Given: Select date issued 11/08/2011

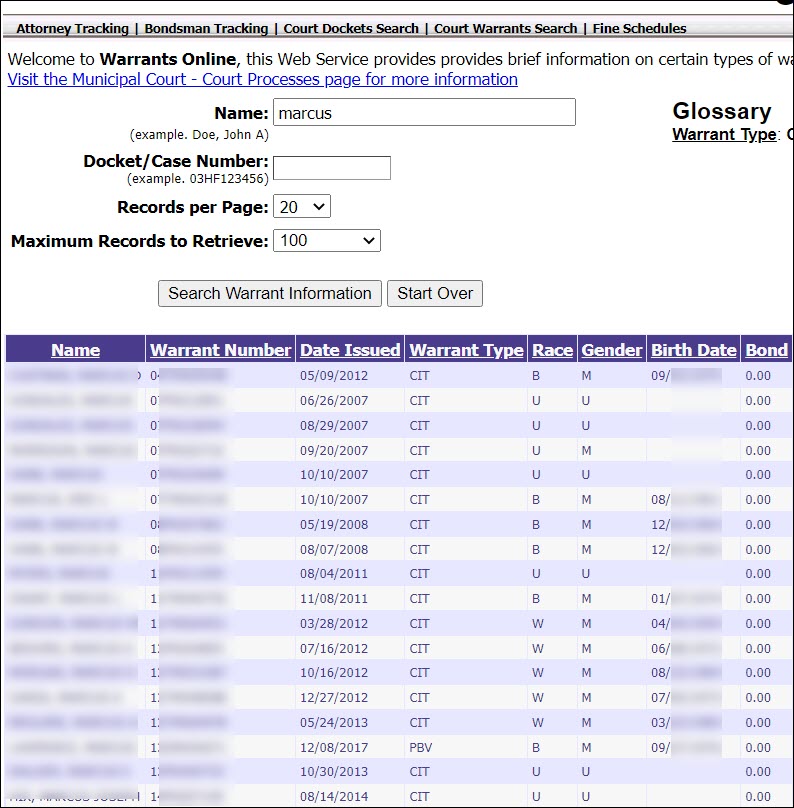Looking at the screenshot, I should click(x=334, y=599).
